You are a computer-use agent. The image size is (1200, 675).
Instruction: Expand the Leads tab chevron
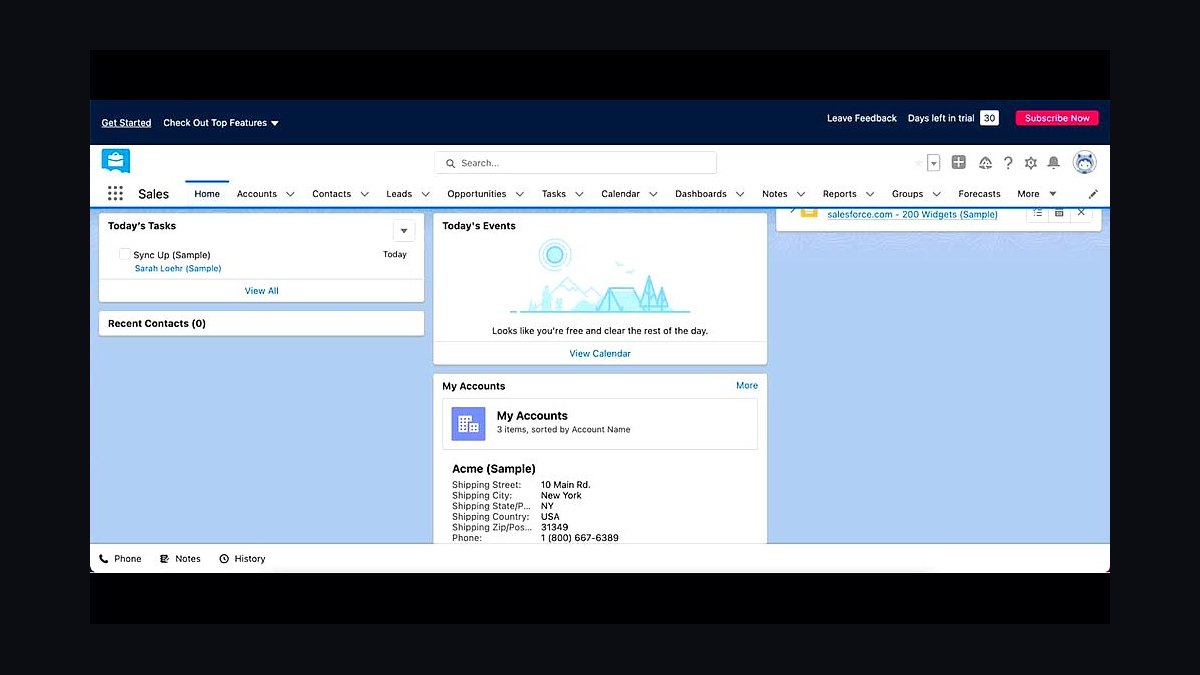(x=425, y=194)
